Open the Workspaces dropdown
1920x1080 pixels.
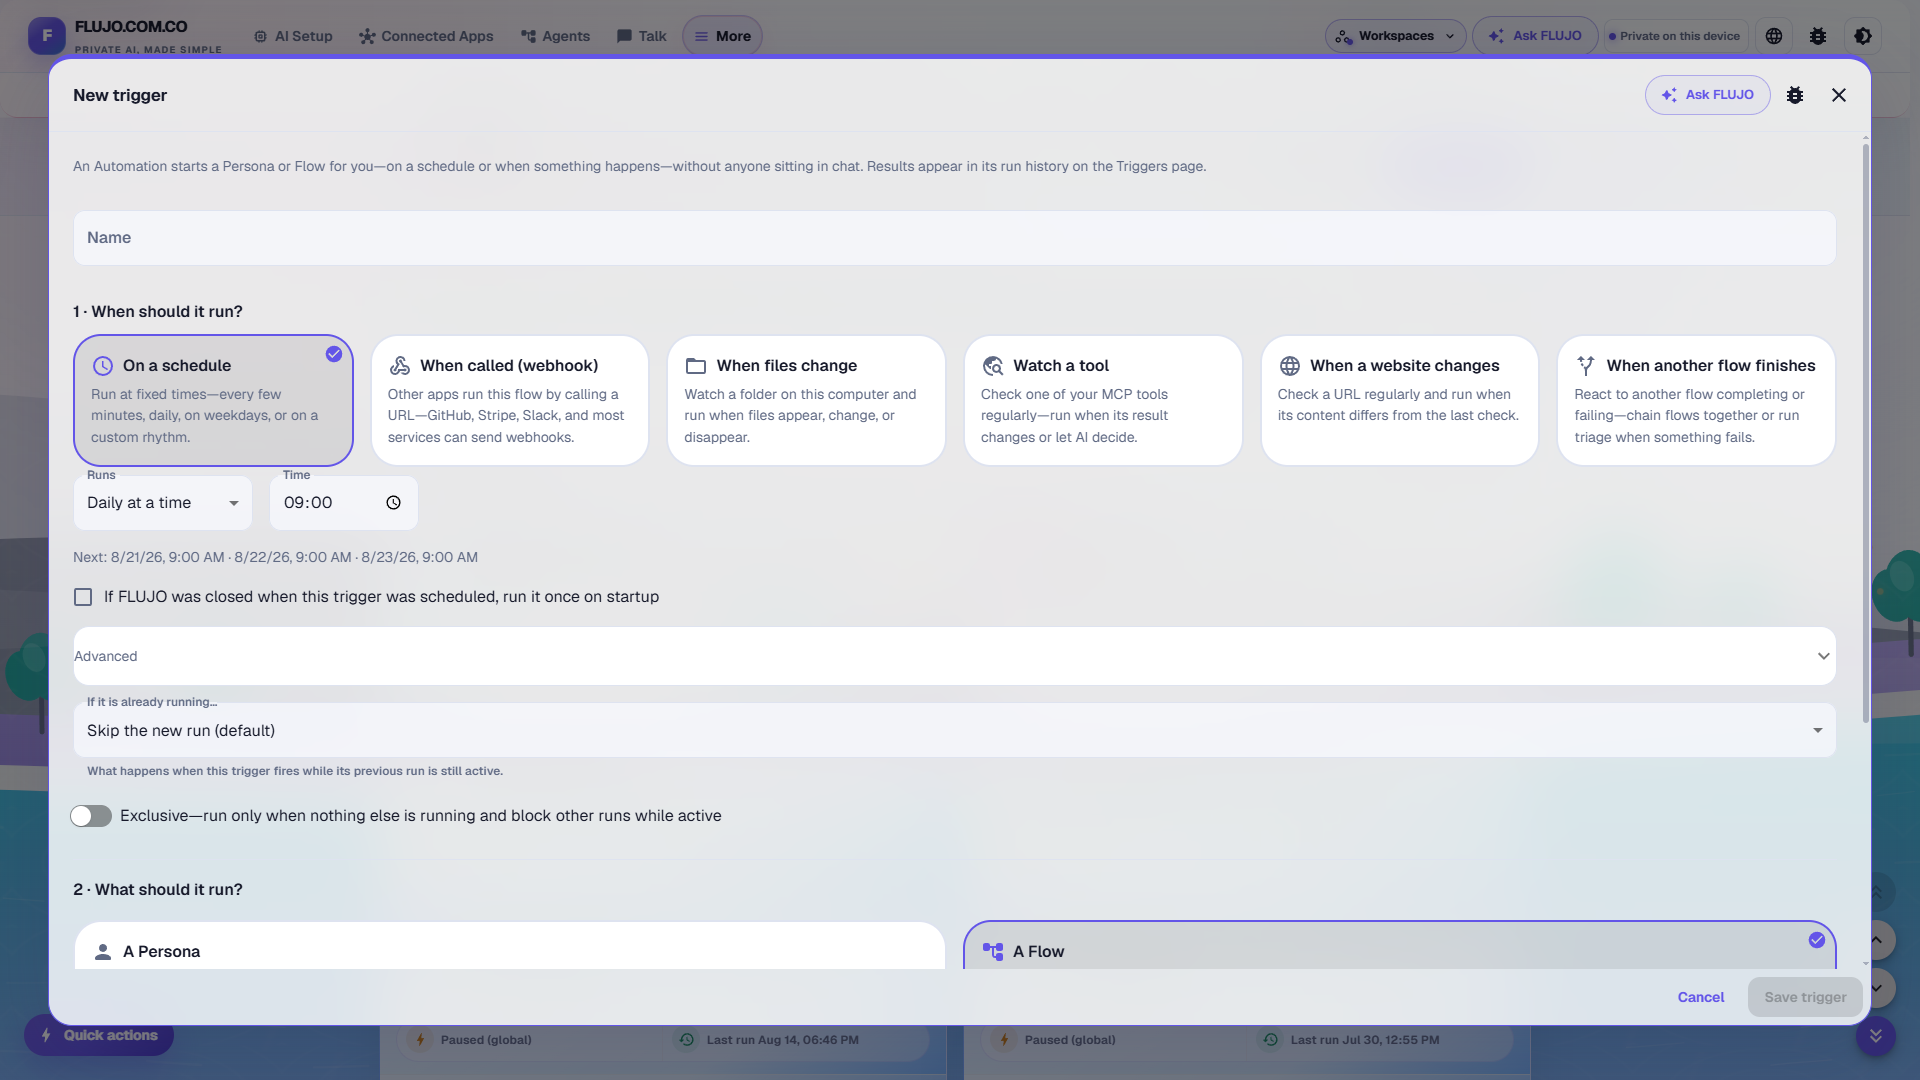(x=1396, y=36)
